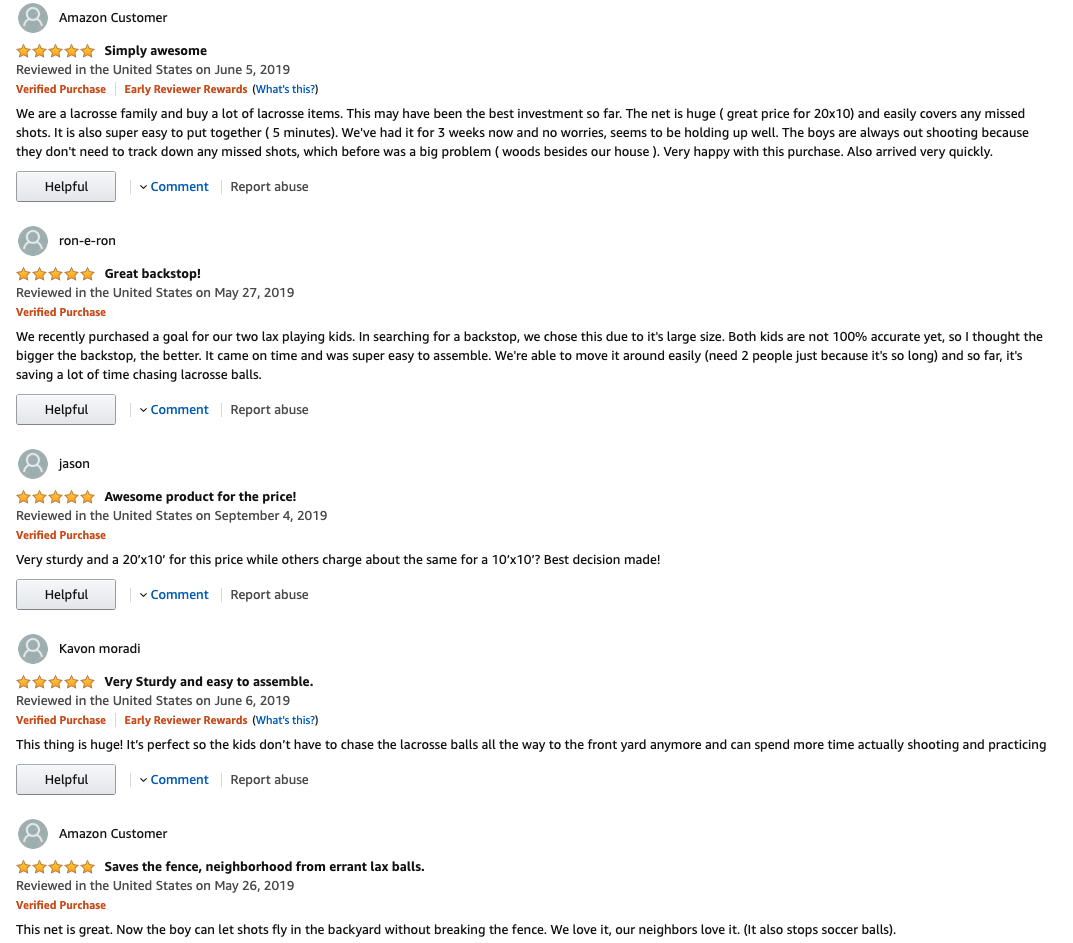The height and width of the screenshot is (943, 1073).
Task: Click the star rating on 'Simply awesome' review
Action: point(56,51)
